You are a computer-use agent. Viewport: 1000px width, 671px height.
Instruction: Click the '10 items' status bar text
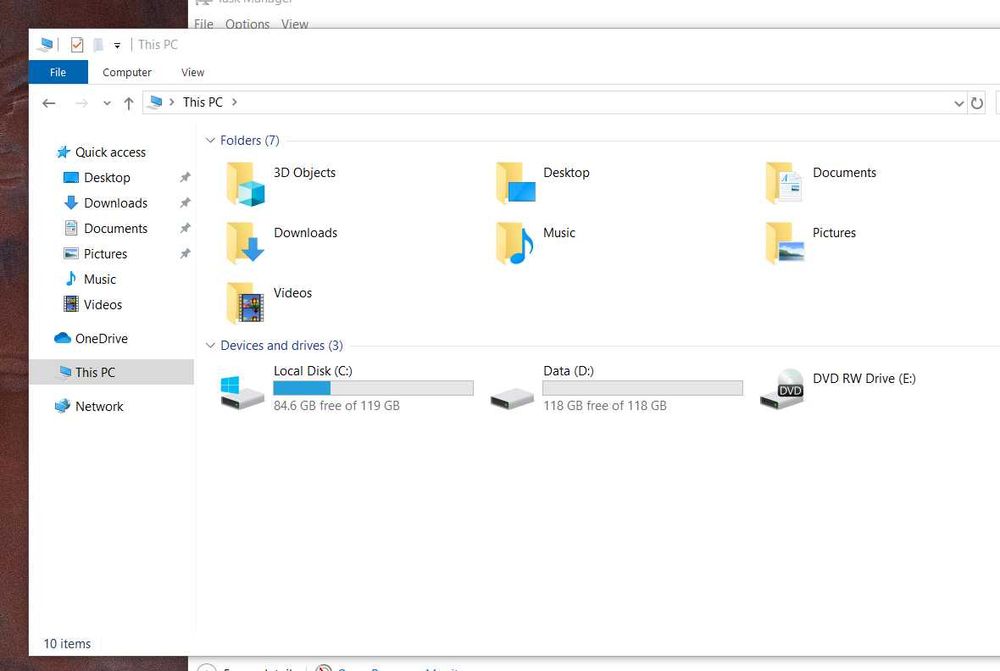(x=67, y=644)
